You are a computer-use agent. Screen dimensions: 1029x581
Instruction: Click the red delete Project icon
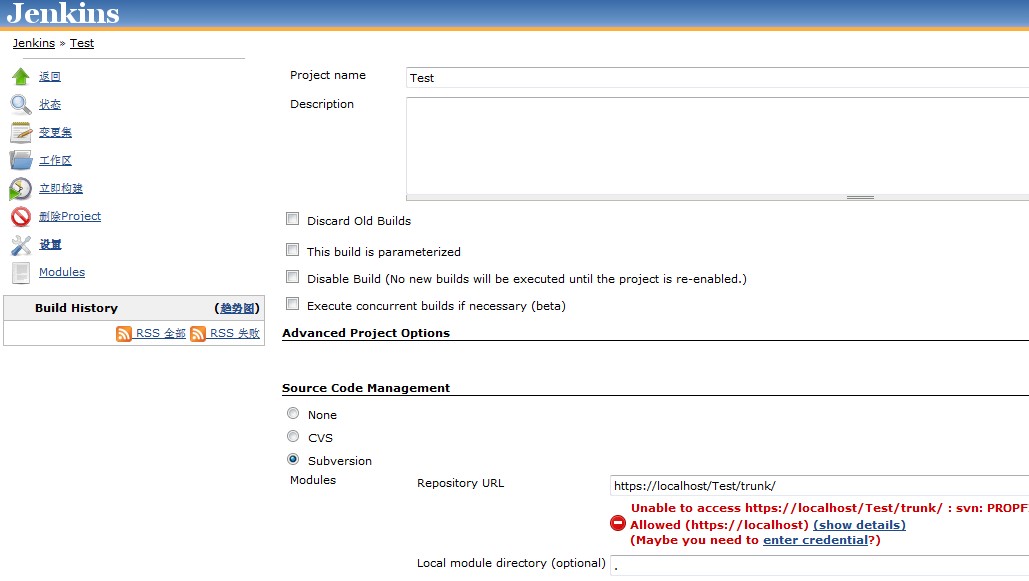(20, 217)
